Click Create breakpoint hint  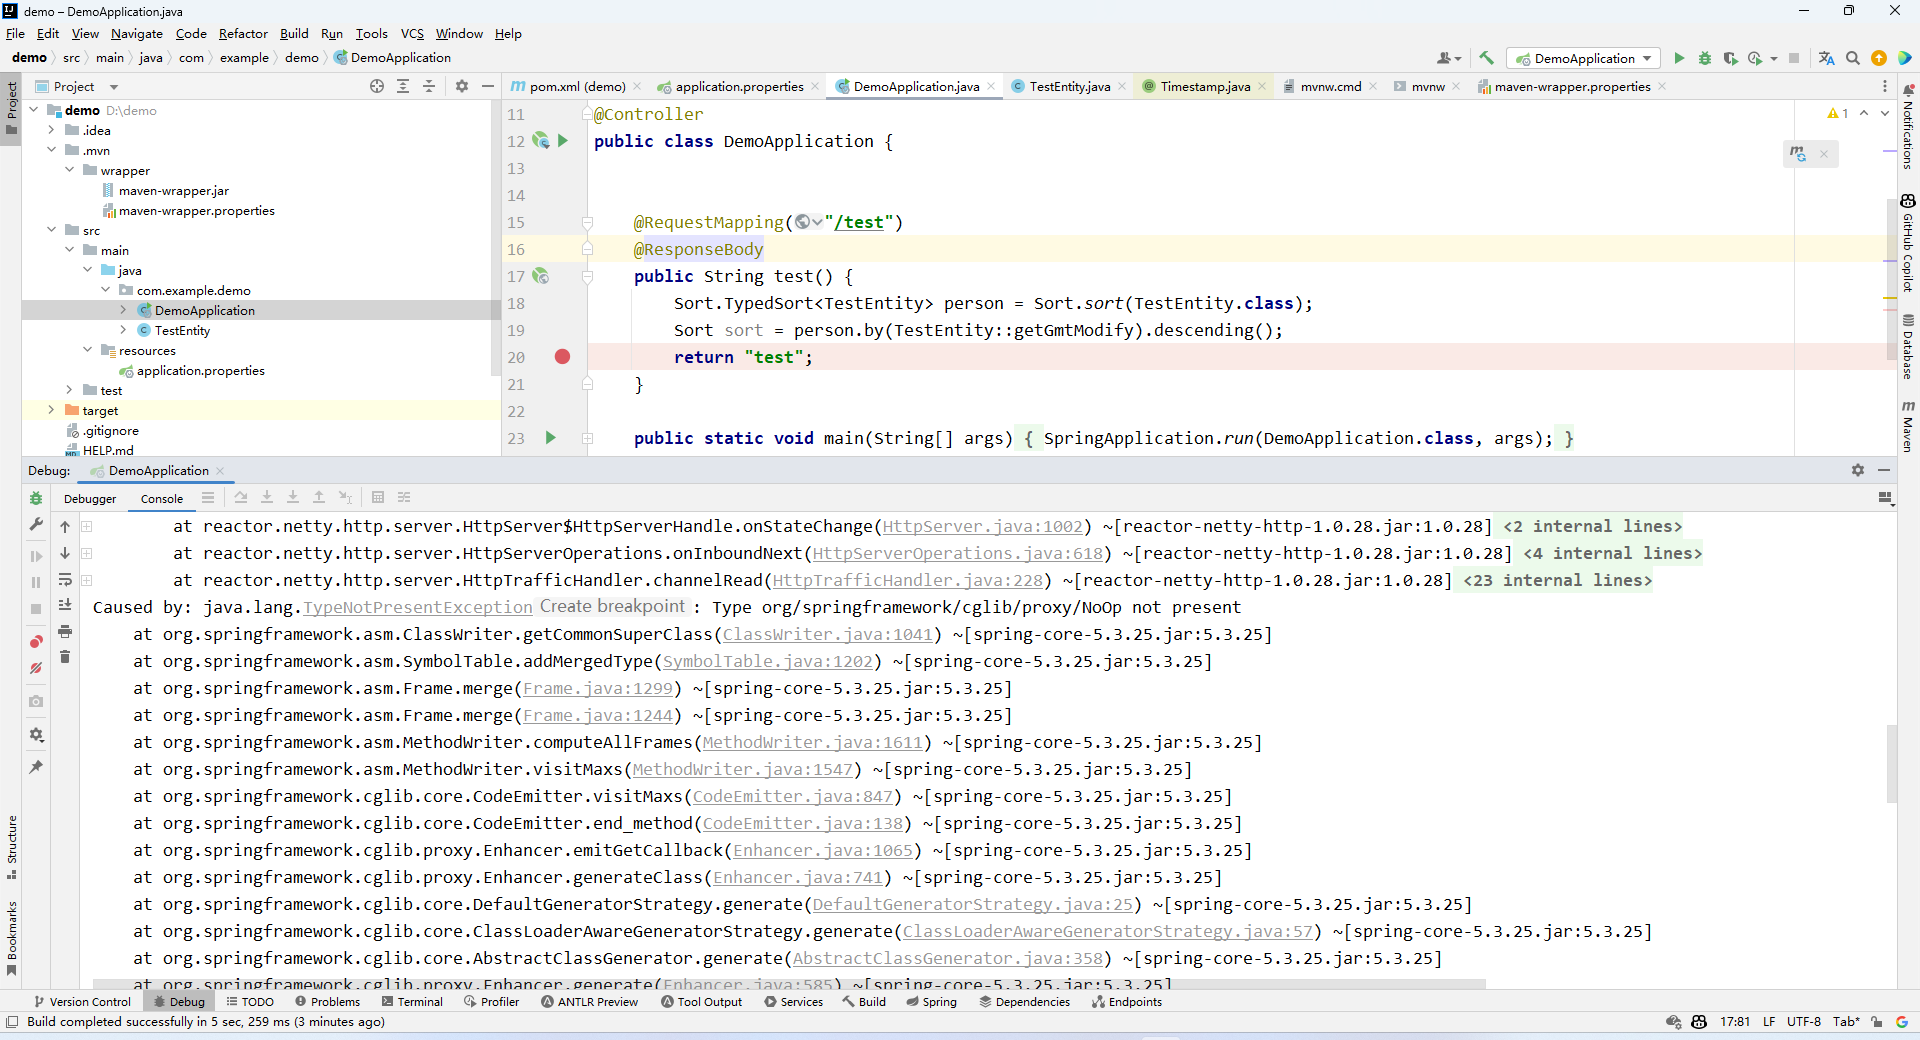tap(612, 606)
